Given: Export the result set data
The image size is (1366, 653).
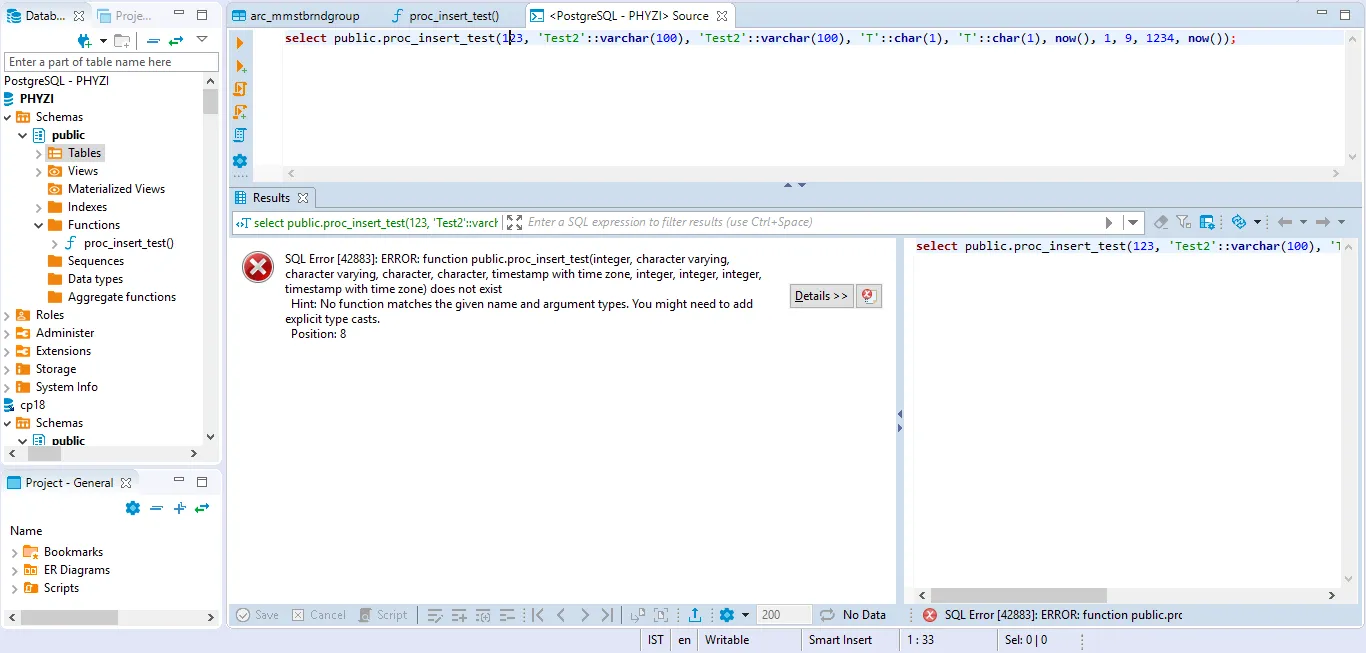Looking at the screenshot, I should [x=695, y=615].
